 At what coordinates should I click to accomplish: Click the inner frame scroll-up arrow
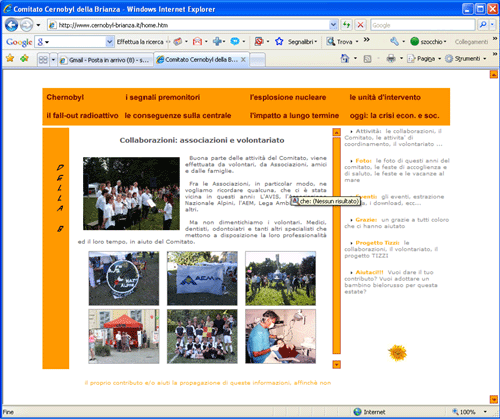337,132
